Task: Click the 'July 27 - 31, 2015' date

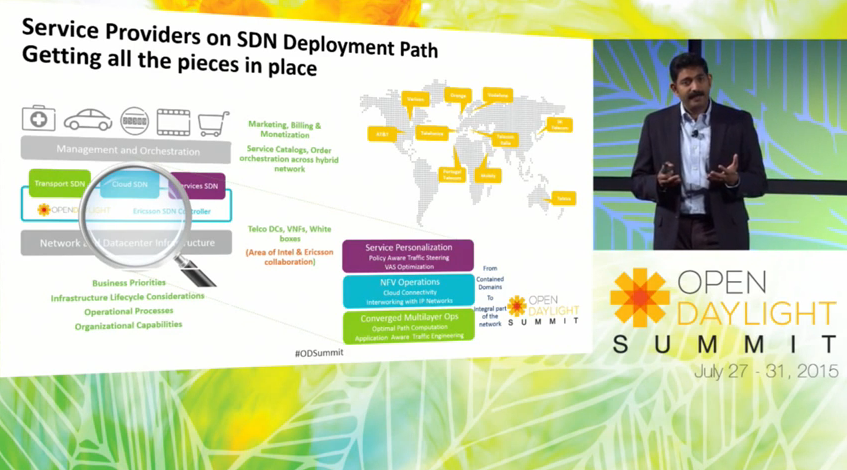Action: 766,371
